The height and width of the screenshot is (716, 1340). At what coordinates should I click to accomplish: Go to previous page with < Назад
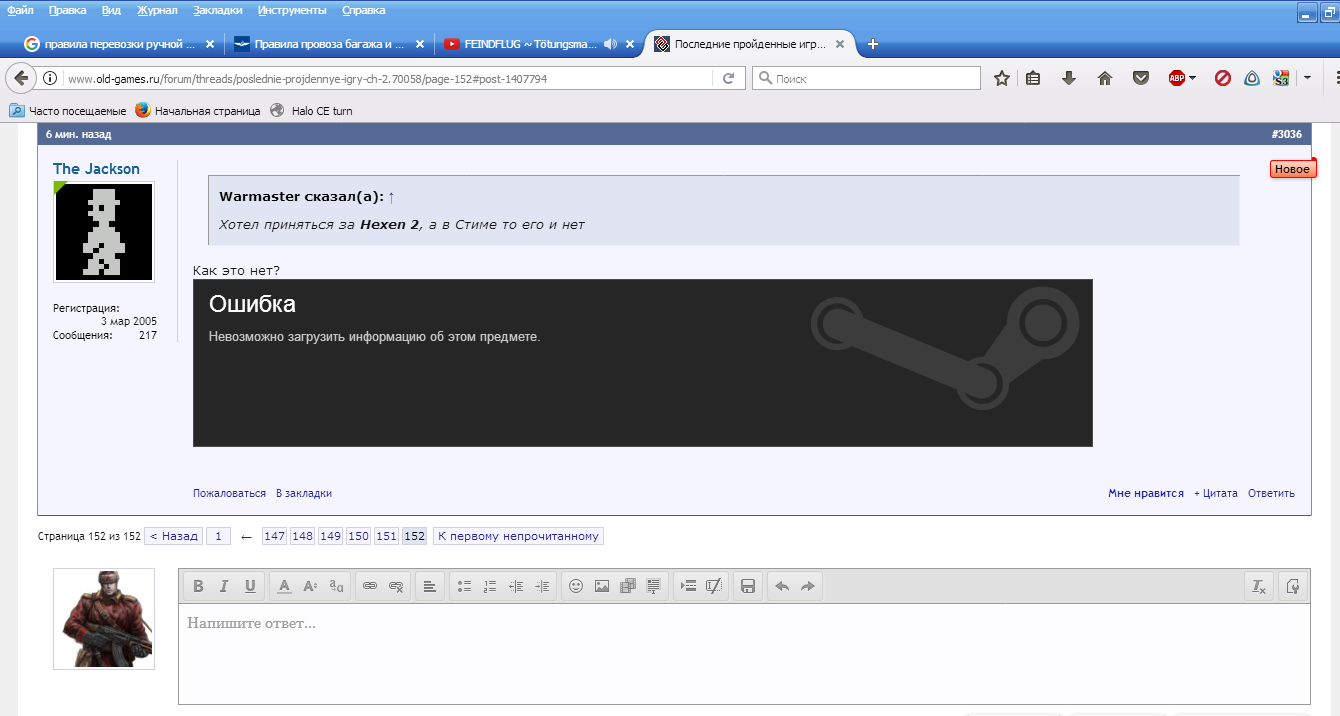click(x=174, y=536)
